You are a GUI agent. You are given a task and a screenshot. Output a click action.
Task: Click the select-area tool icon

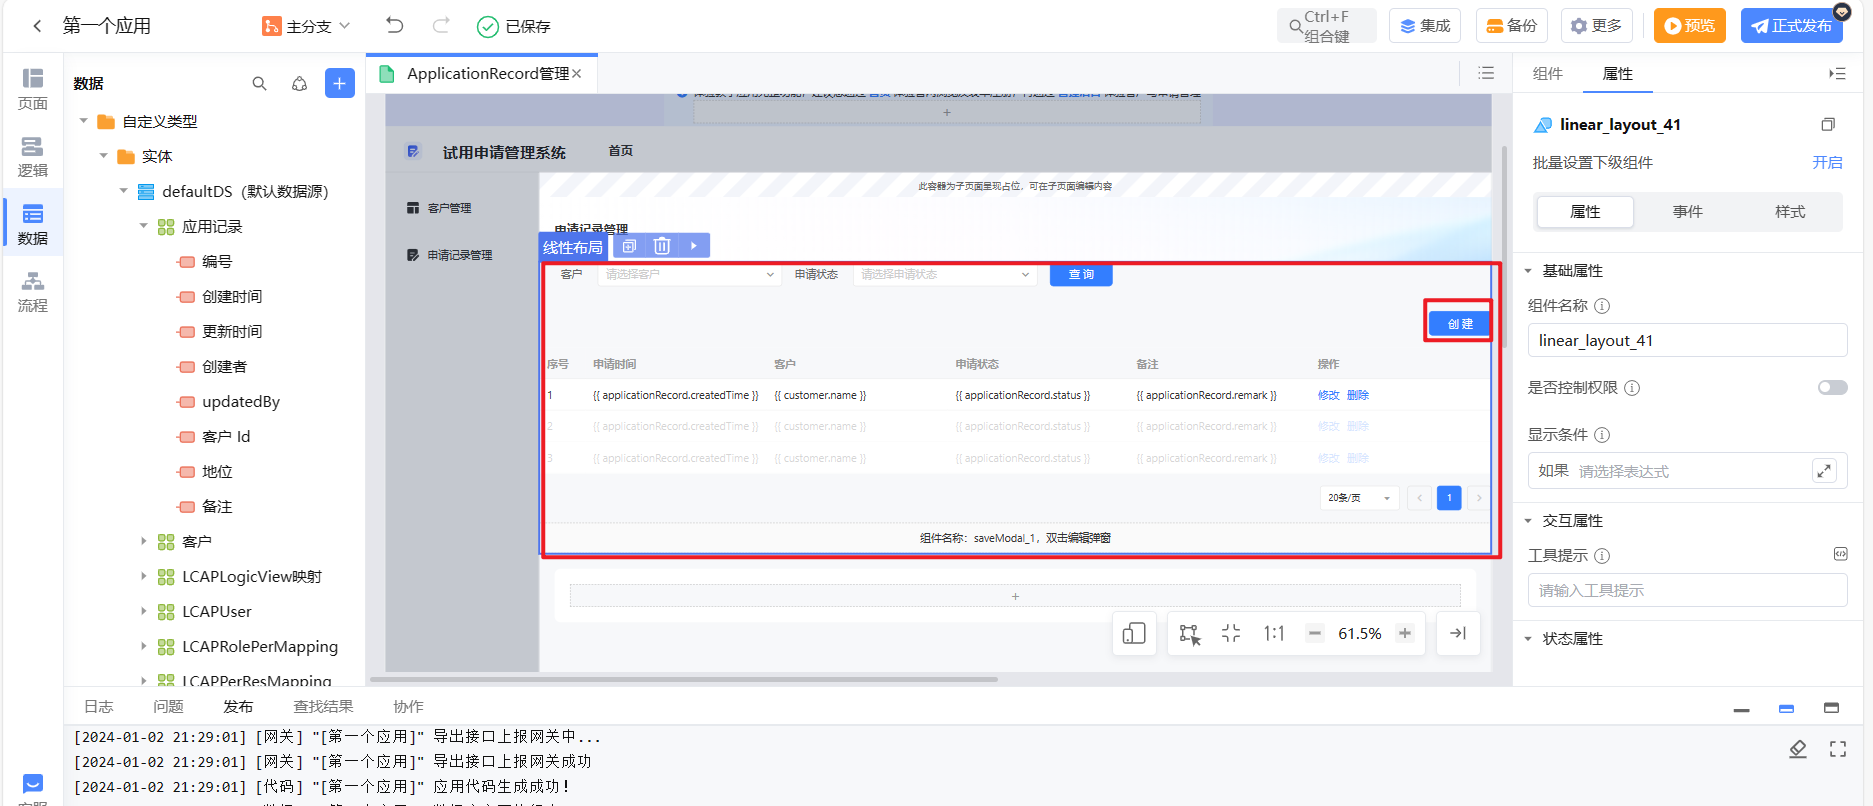1189,633
